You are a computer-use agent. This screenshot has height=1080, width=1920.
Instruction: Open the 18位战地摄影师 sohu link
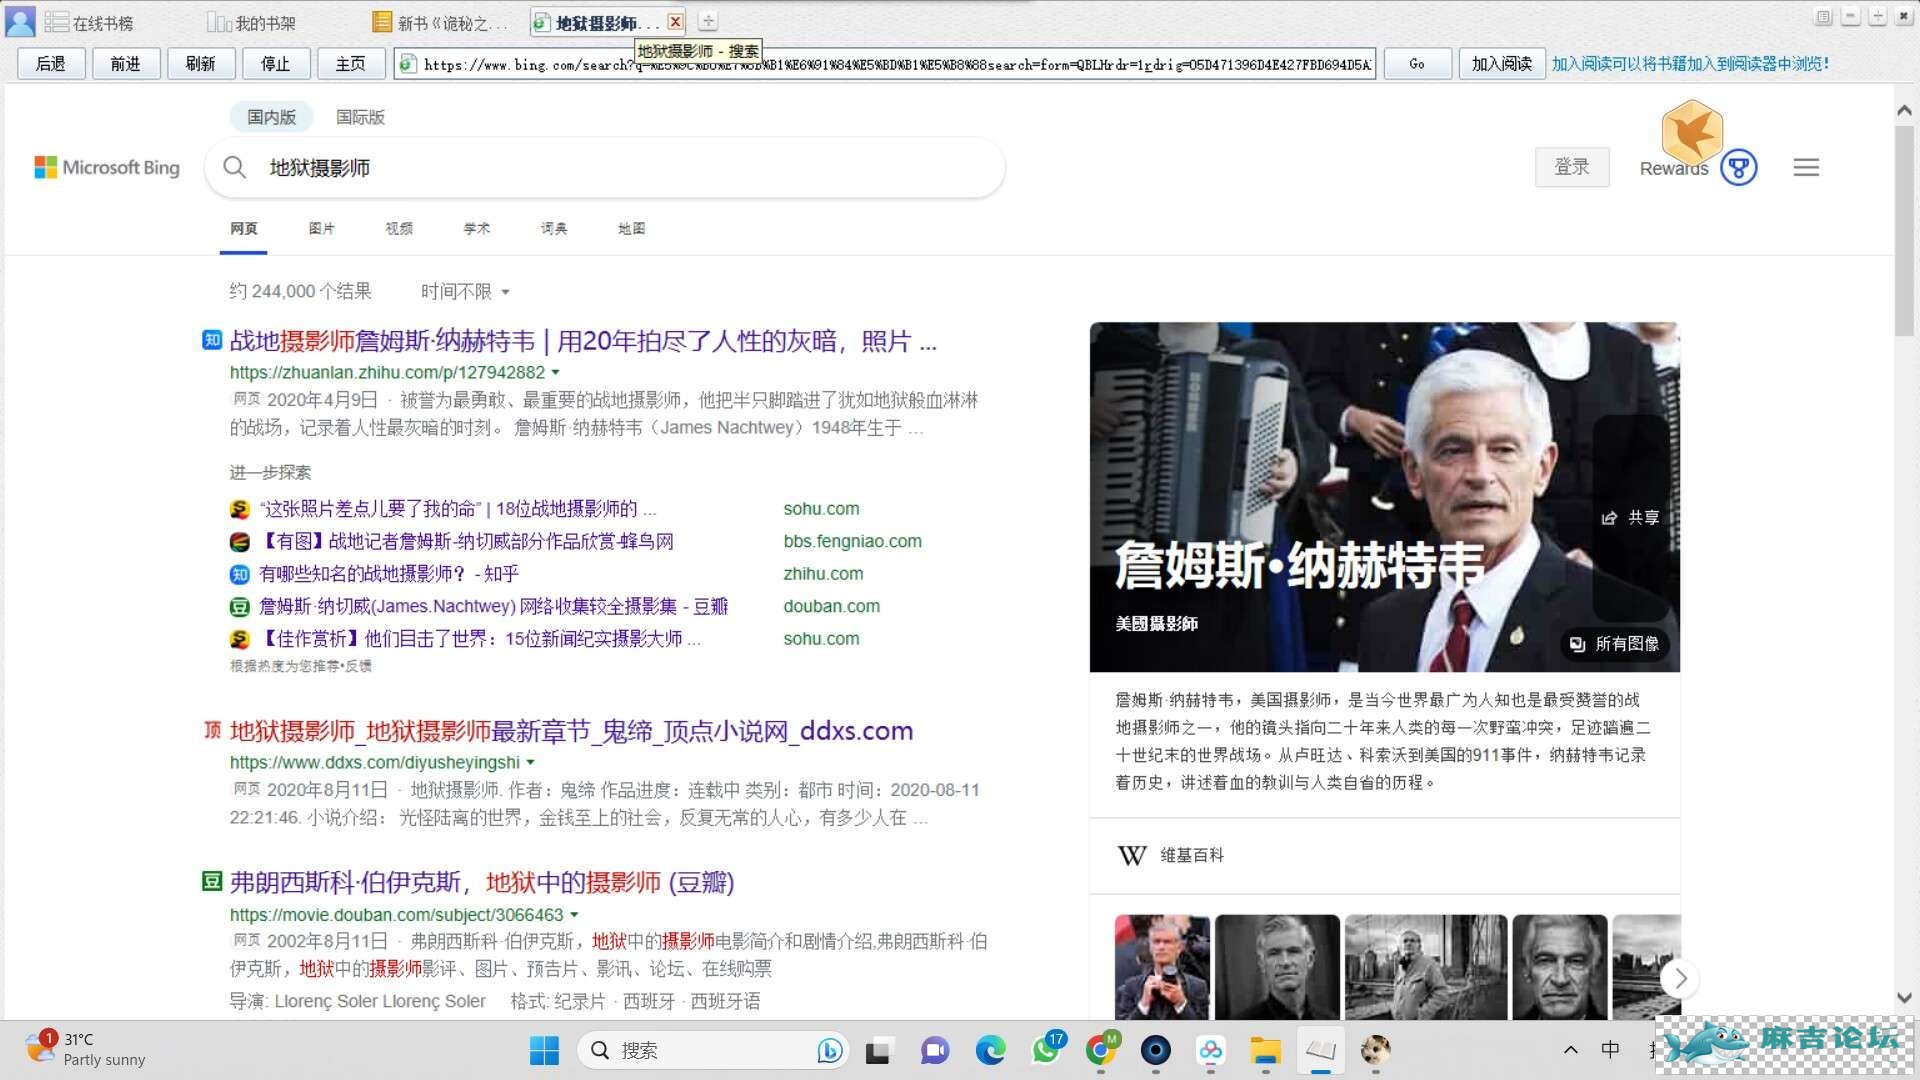pyautogui.click(x=458, y=509)
